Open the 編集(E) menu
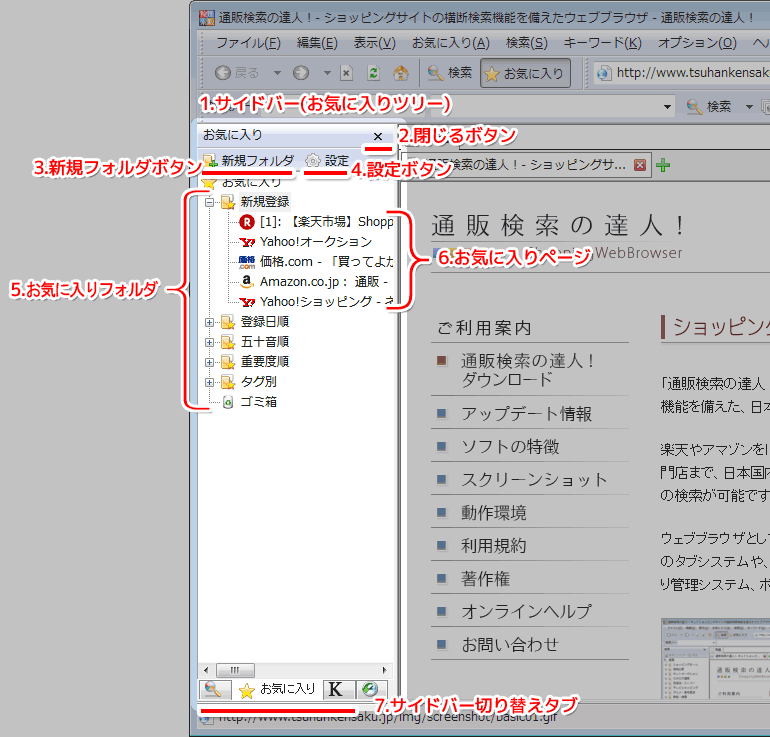Viewport: 770px width, 737px height. coord(317,43)
